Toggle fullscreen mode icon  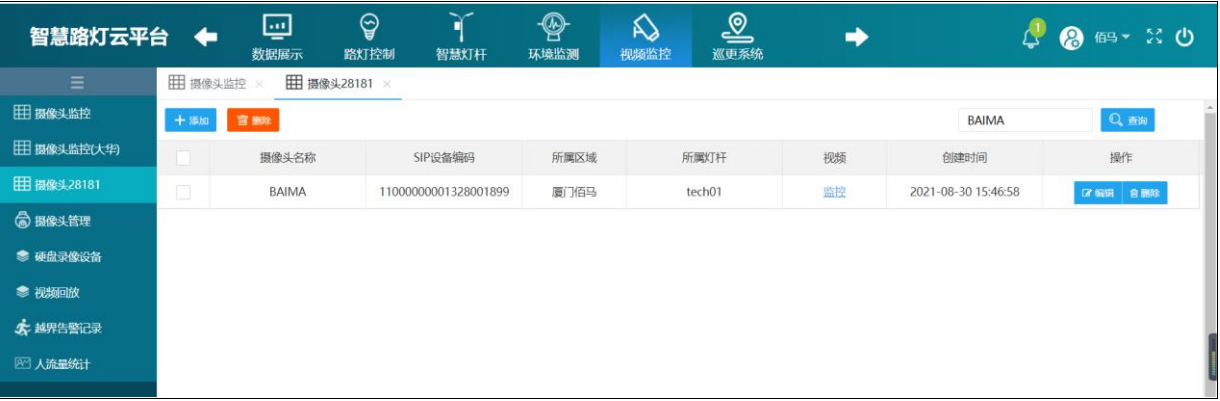click(x=1155, y=37)
